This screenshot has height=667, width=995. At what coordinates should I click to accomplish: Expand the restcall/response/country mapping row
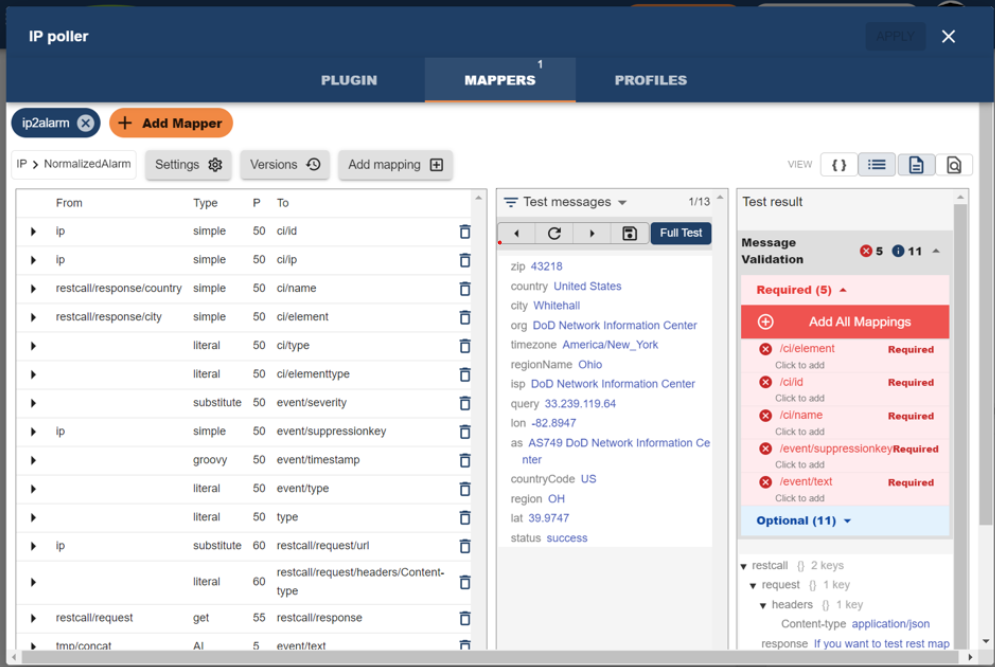[x=33, y=289]
